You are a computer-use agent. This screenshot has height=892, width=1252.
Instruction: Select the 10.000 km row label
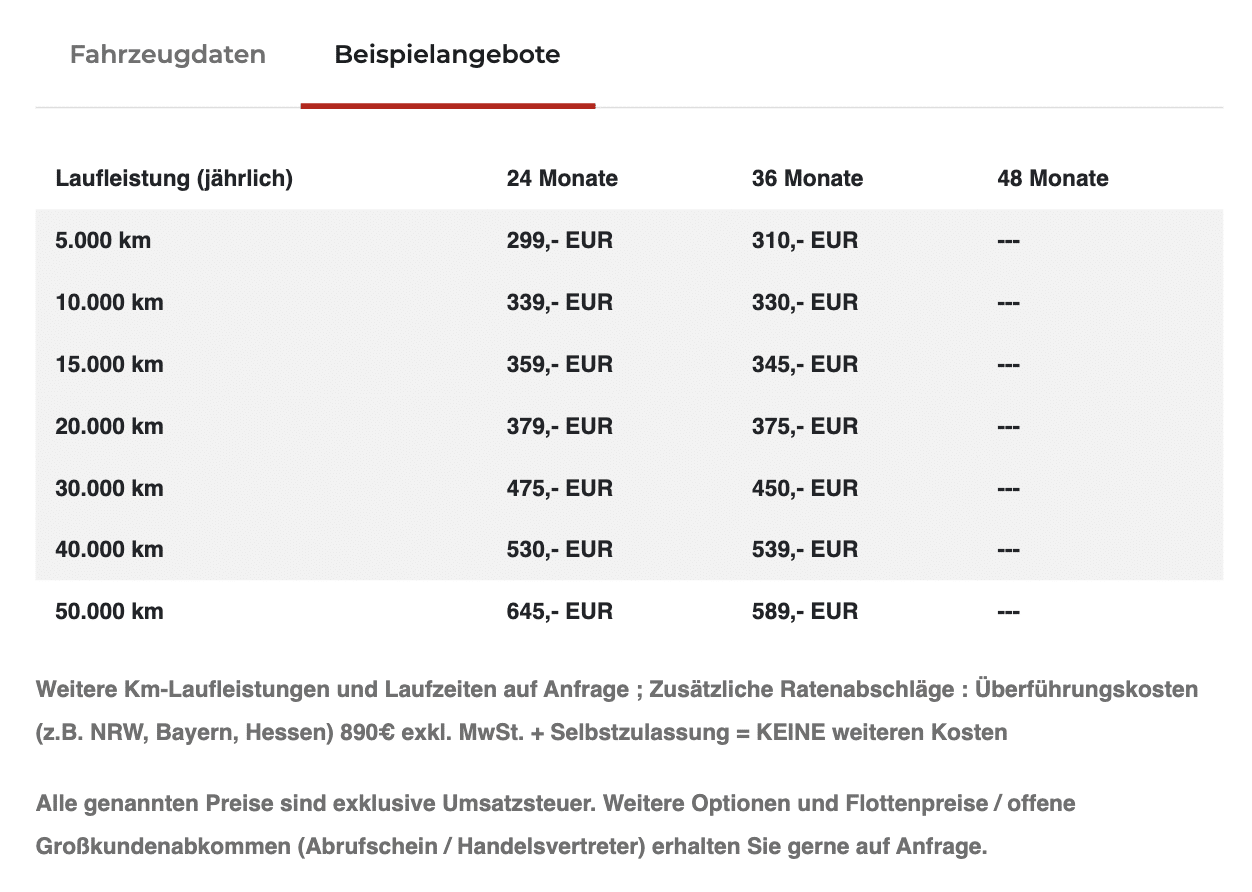click(110, 303)
